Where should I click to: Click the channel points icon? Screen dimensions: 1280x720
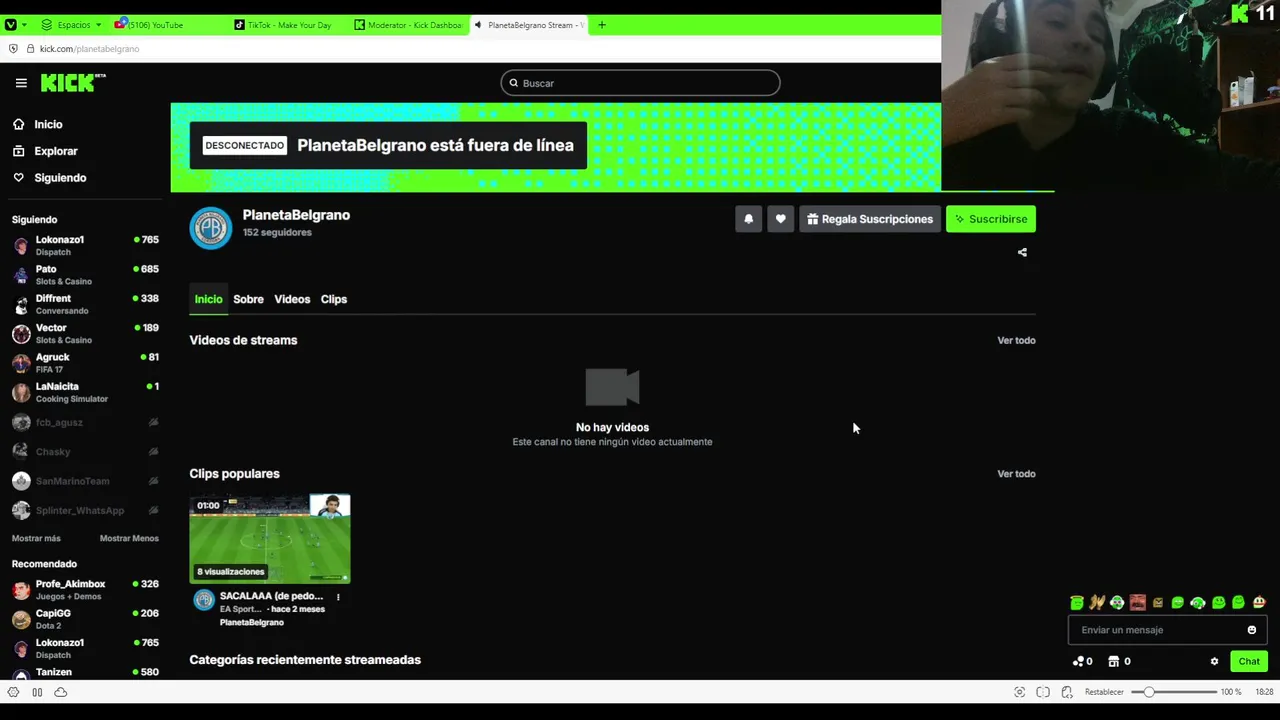pyautogui.click(x=1078, y=661)
